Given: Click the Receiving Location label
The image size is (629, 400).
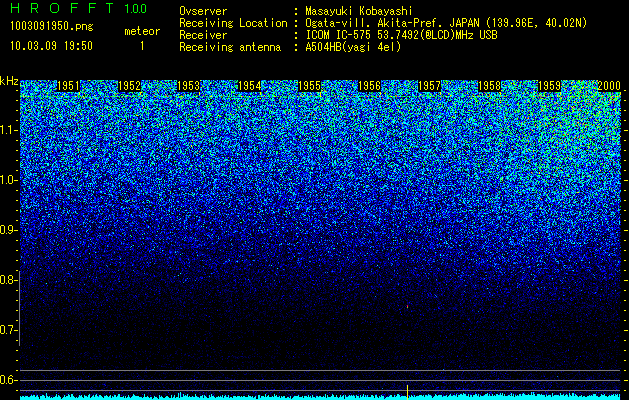Looking at the screenshot, I should 233,23.
